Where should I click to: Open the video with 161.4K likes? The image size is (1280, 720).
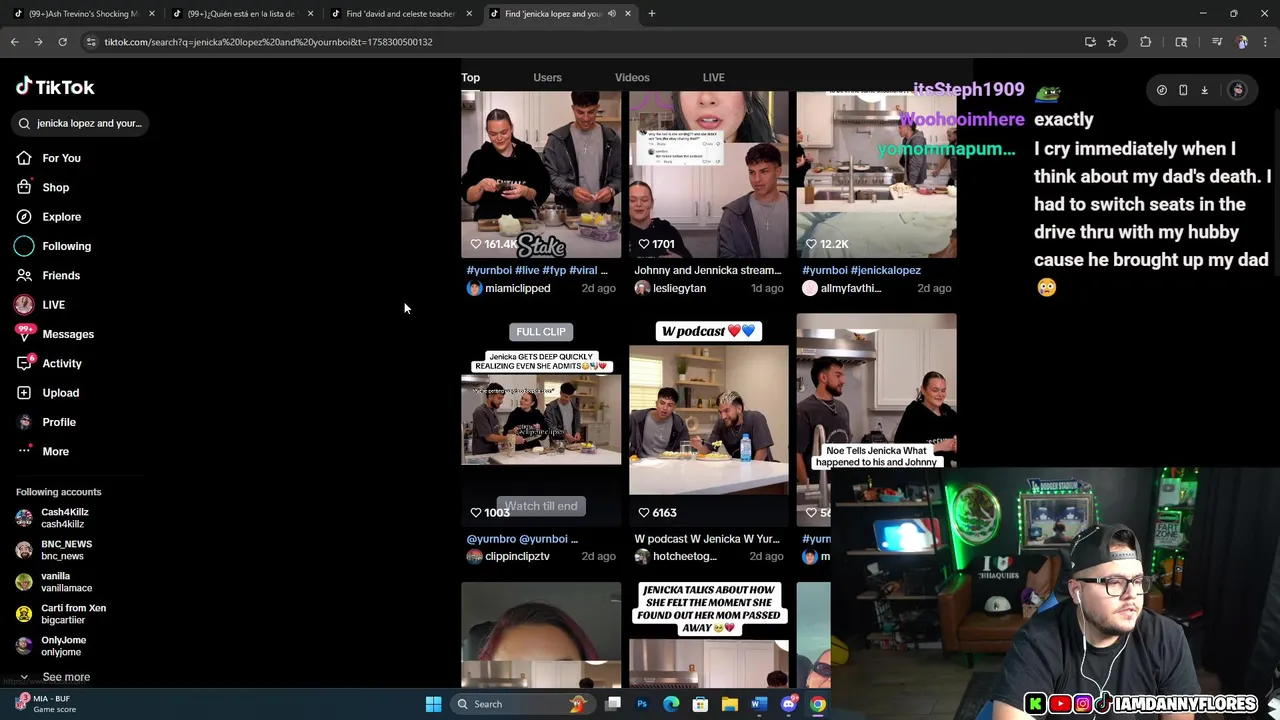coord(541,175)
